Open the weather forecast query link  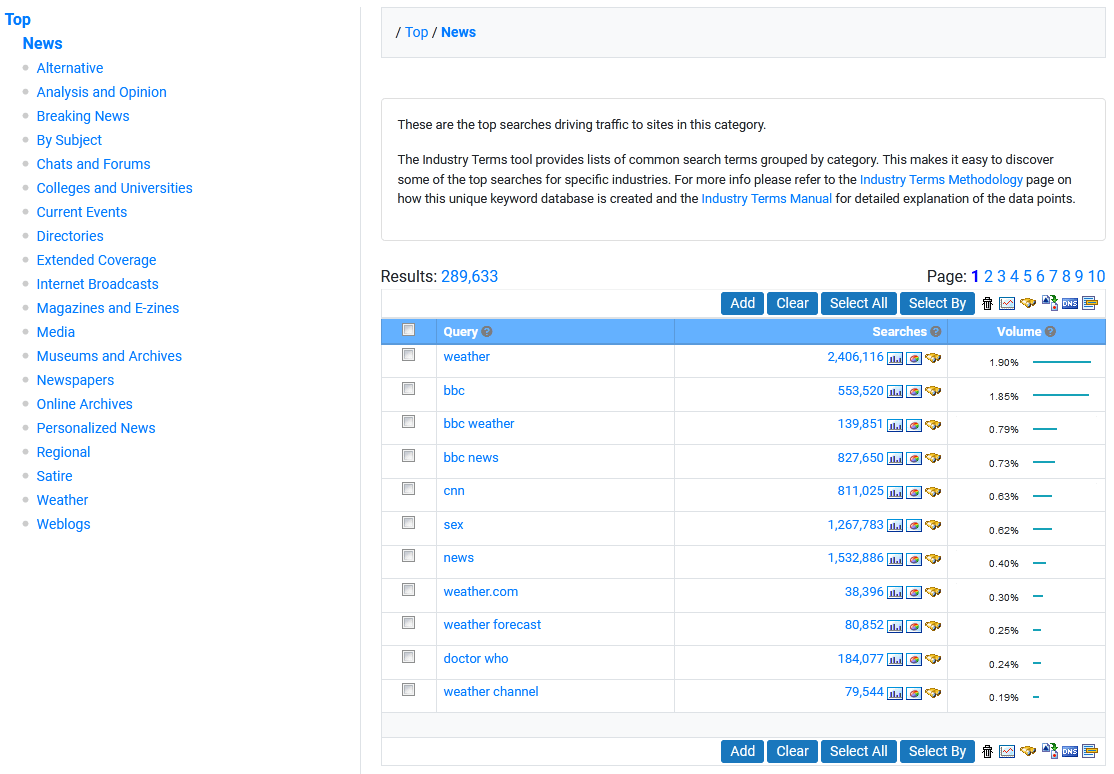pos(492,625)
